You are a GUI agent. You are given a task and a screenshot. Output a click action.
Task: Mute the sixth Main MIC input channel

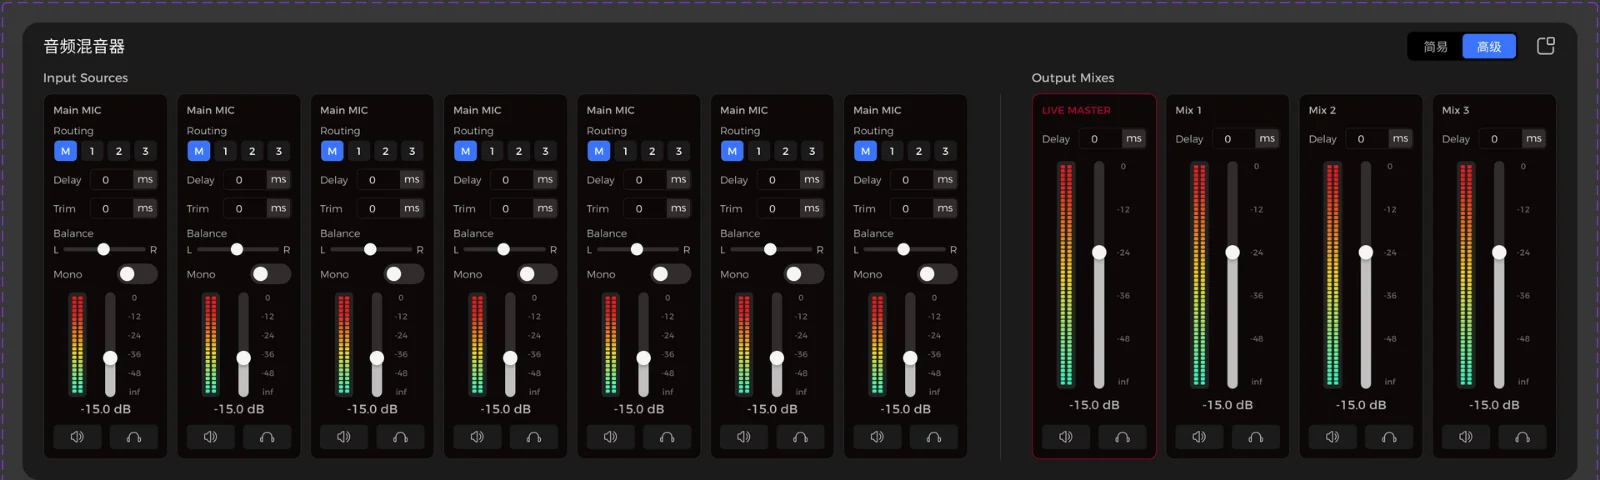tap(744, 437)
